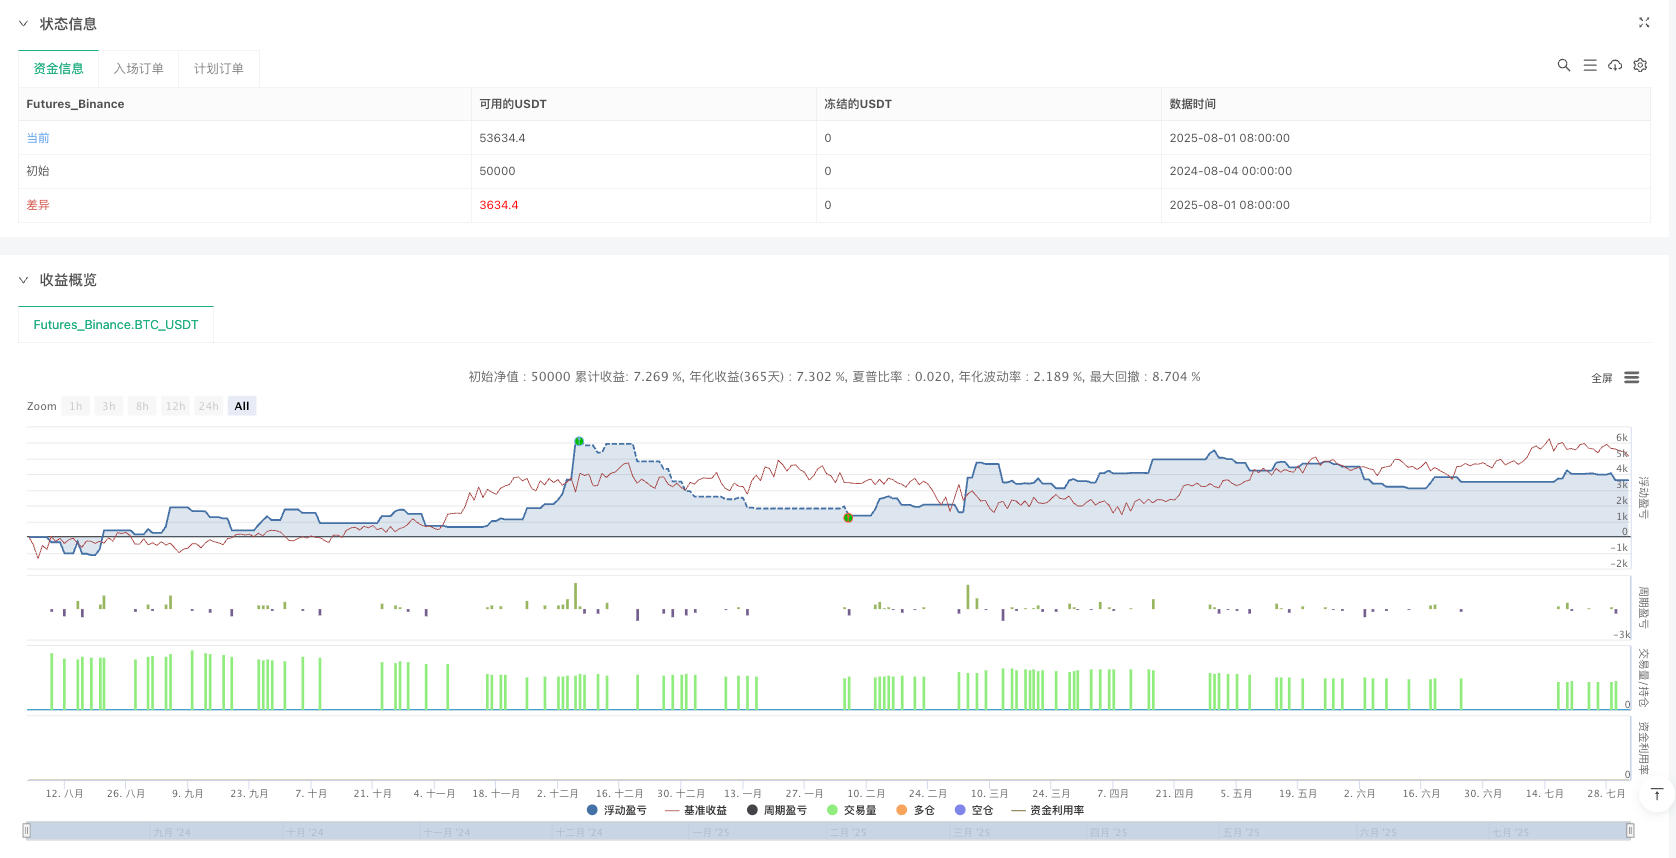
Task: Switch to the 计划订单 tab
Action: point(218,68)
